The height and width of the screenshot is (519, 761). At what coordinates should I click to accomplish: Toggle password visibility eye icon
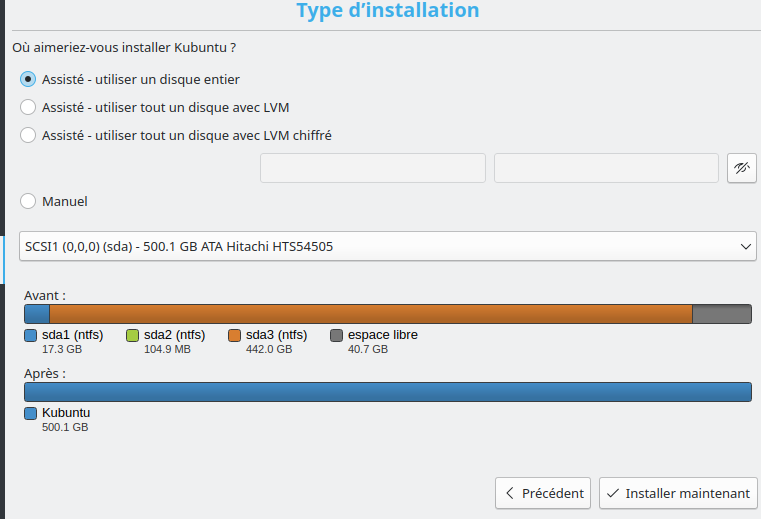(x=741, y=168)
